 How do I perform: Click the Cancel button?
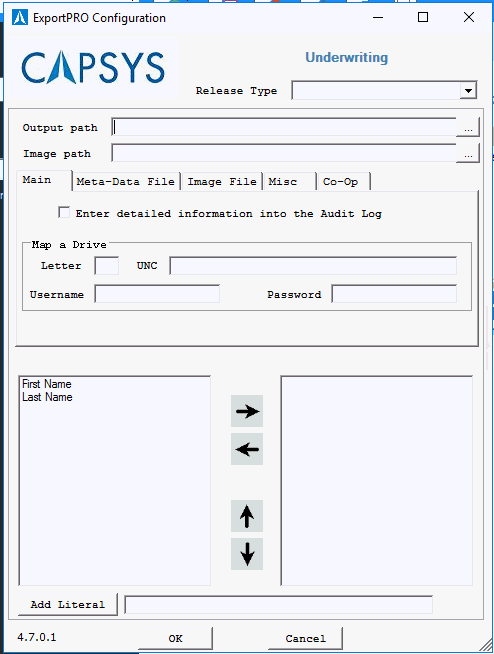[x=305, y=638]
